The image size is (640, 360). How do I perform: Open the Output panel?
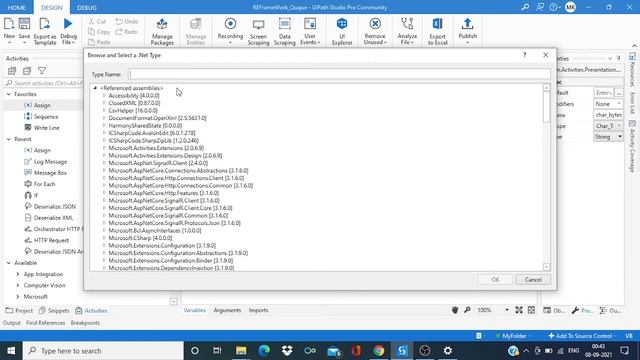pyautogui.click(x=12, y=323)
